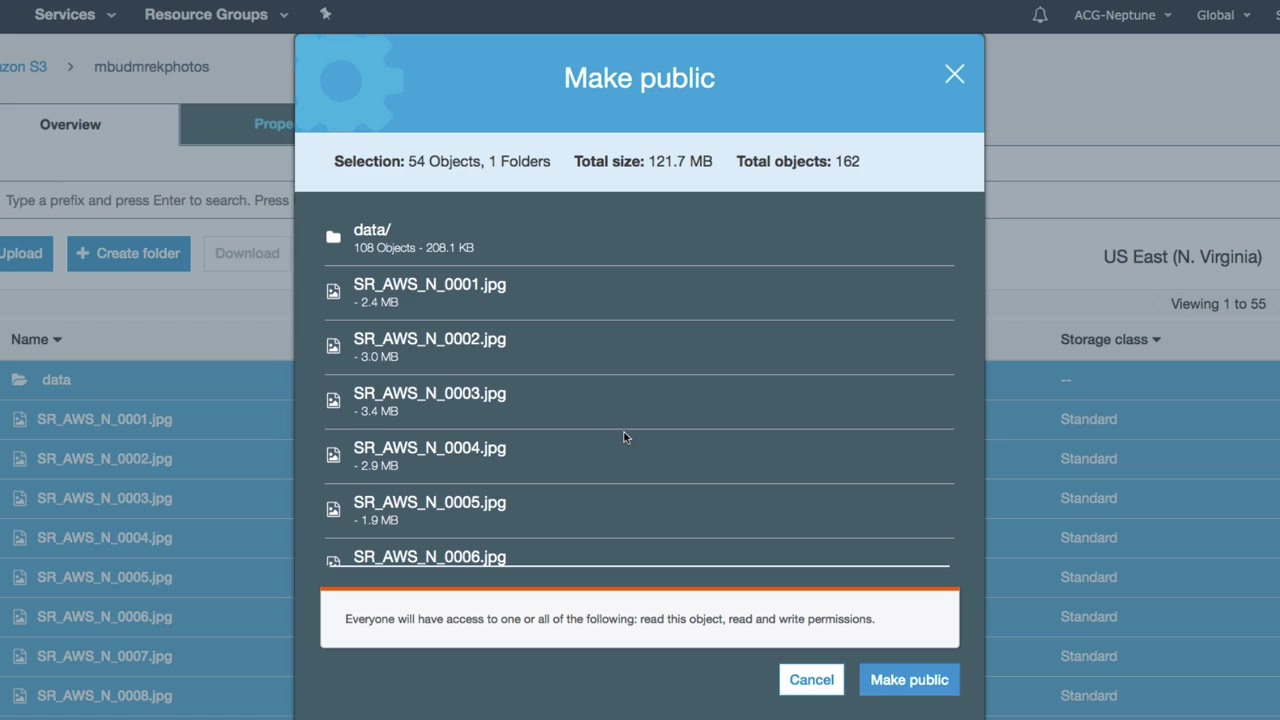This screenshot has width=1280, height=720.
Task: Open SR_AWS_N_0007.jpg in the bucket list
Action: pyautogui.click(x=105, y=657)
